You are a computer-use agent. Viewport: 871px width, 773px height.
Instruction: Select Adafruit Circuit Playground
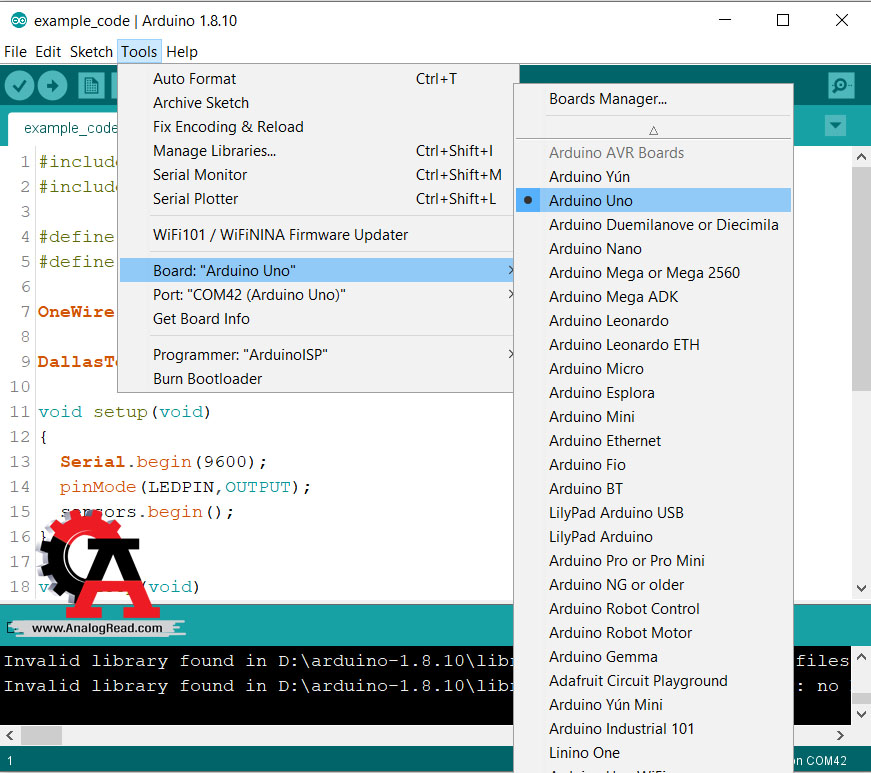click(x=653, y=680)
